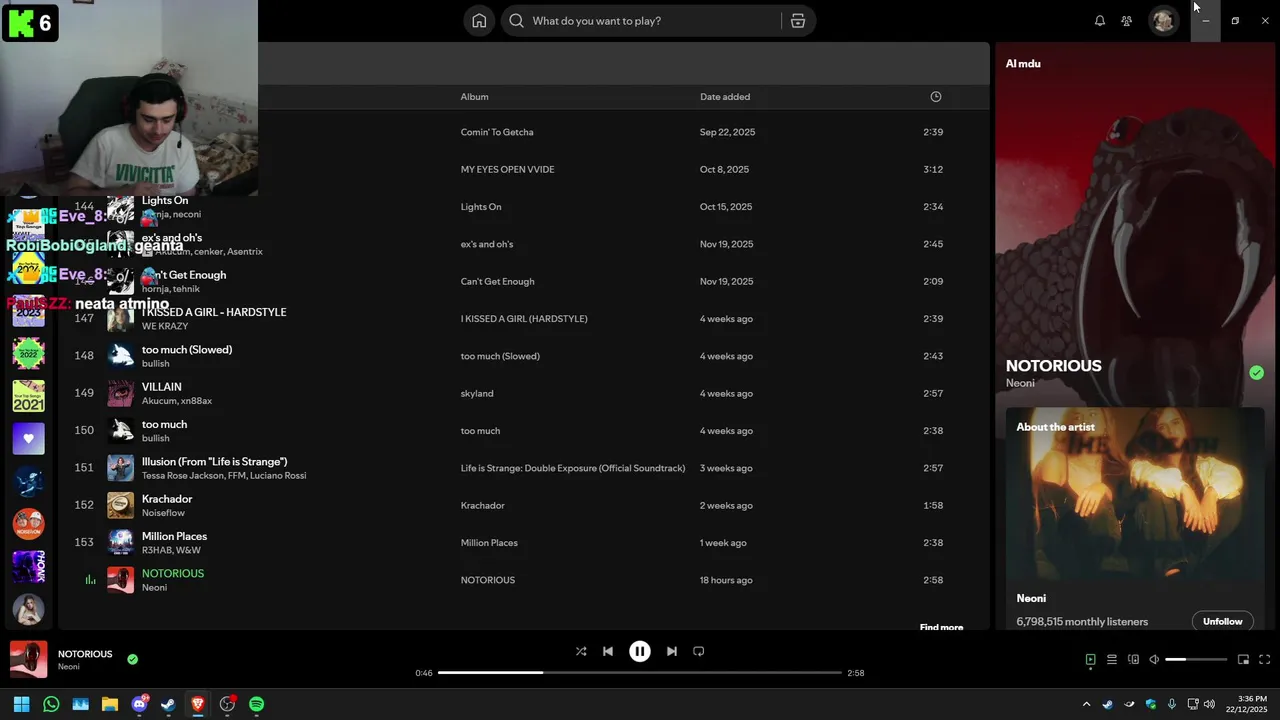Image resolution: width=1280 pixels, height=720 pixels.
Task: Open Brave browser from the taskbar
Action: coord(198,704)
